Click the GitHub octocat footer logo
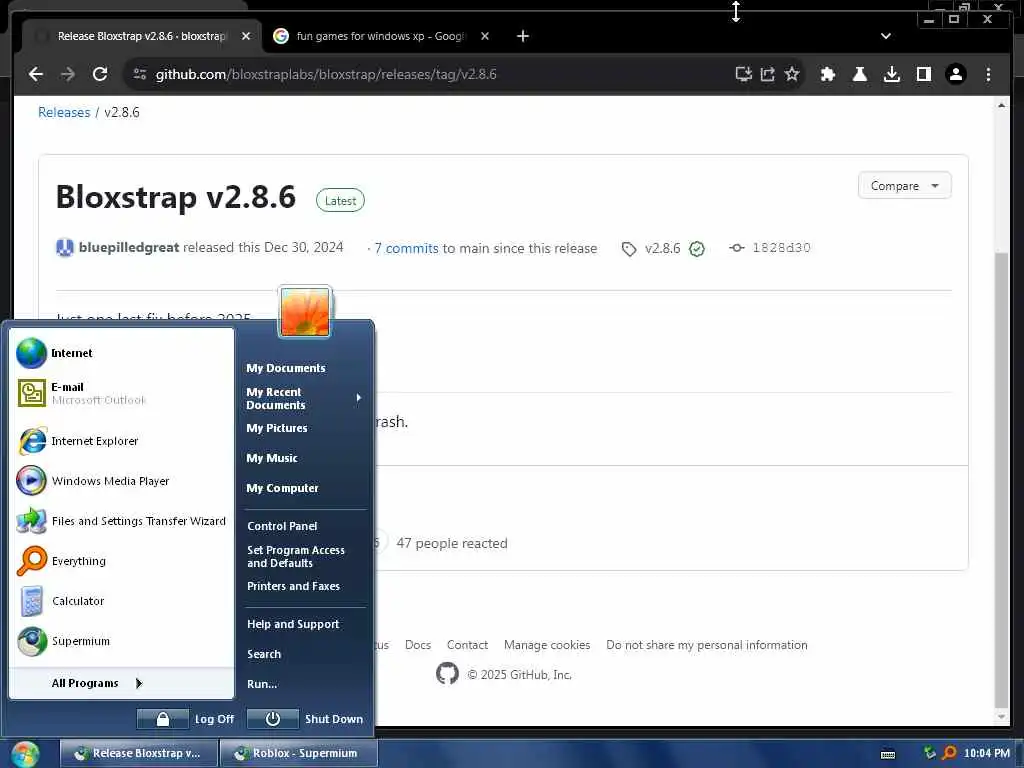This screenshot has width=1024, height=768. pos(447,673)
